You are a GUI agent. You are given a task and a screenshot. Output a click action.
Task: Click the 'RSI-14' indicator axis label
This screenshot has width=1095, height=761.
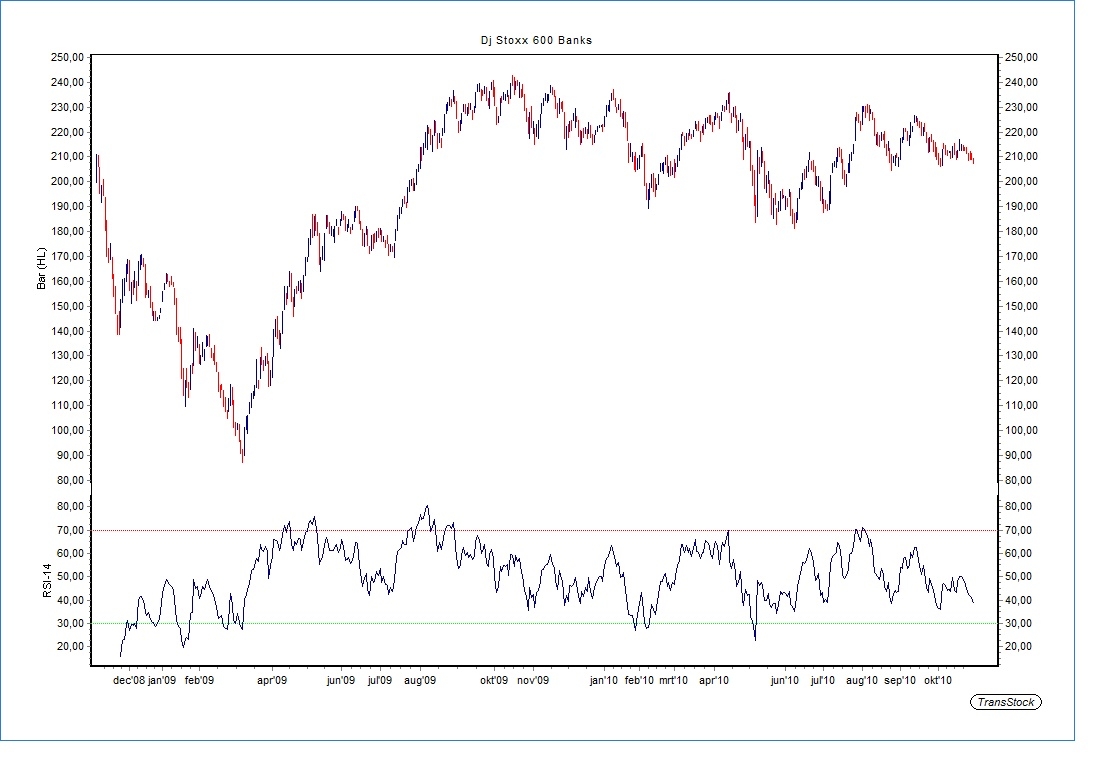[x=47, y=582]
